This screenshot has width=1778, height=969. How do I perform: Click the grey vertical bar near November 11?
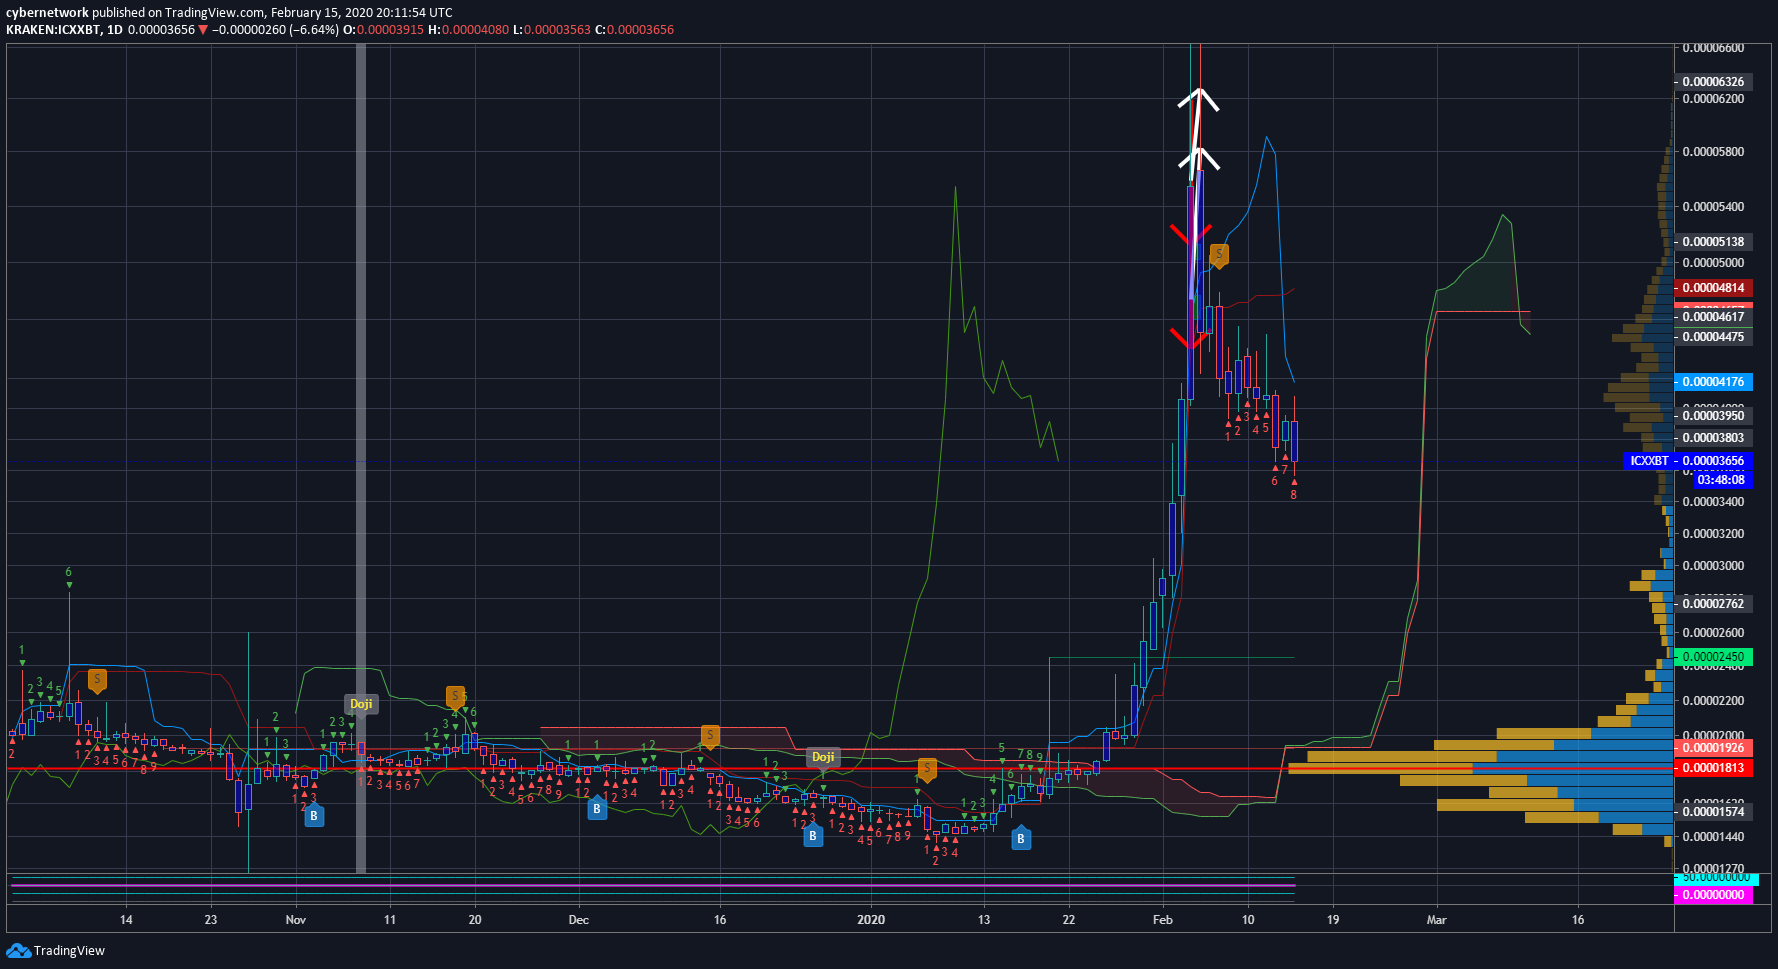(x=361, y=459)
